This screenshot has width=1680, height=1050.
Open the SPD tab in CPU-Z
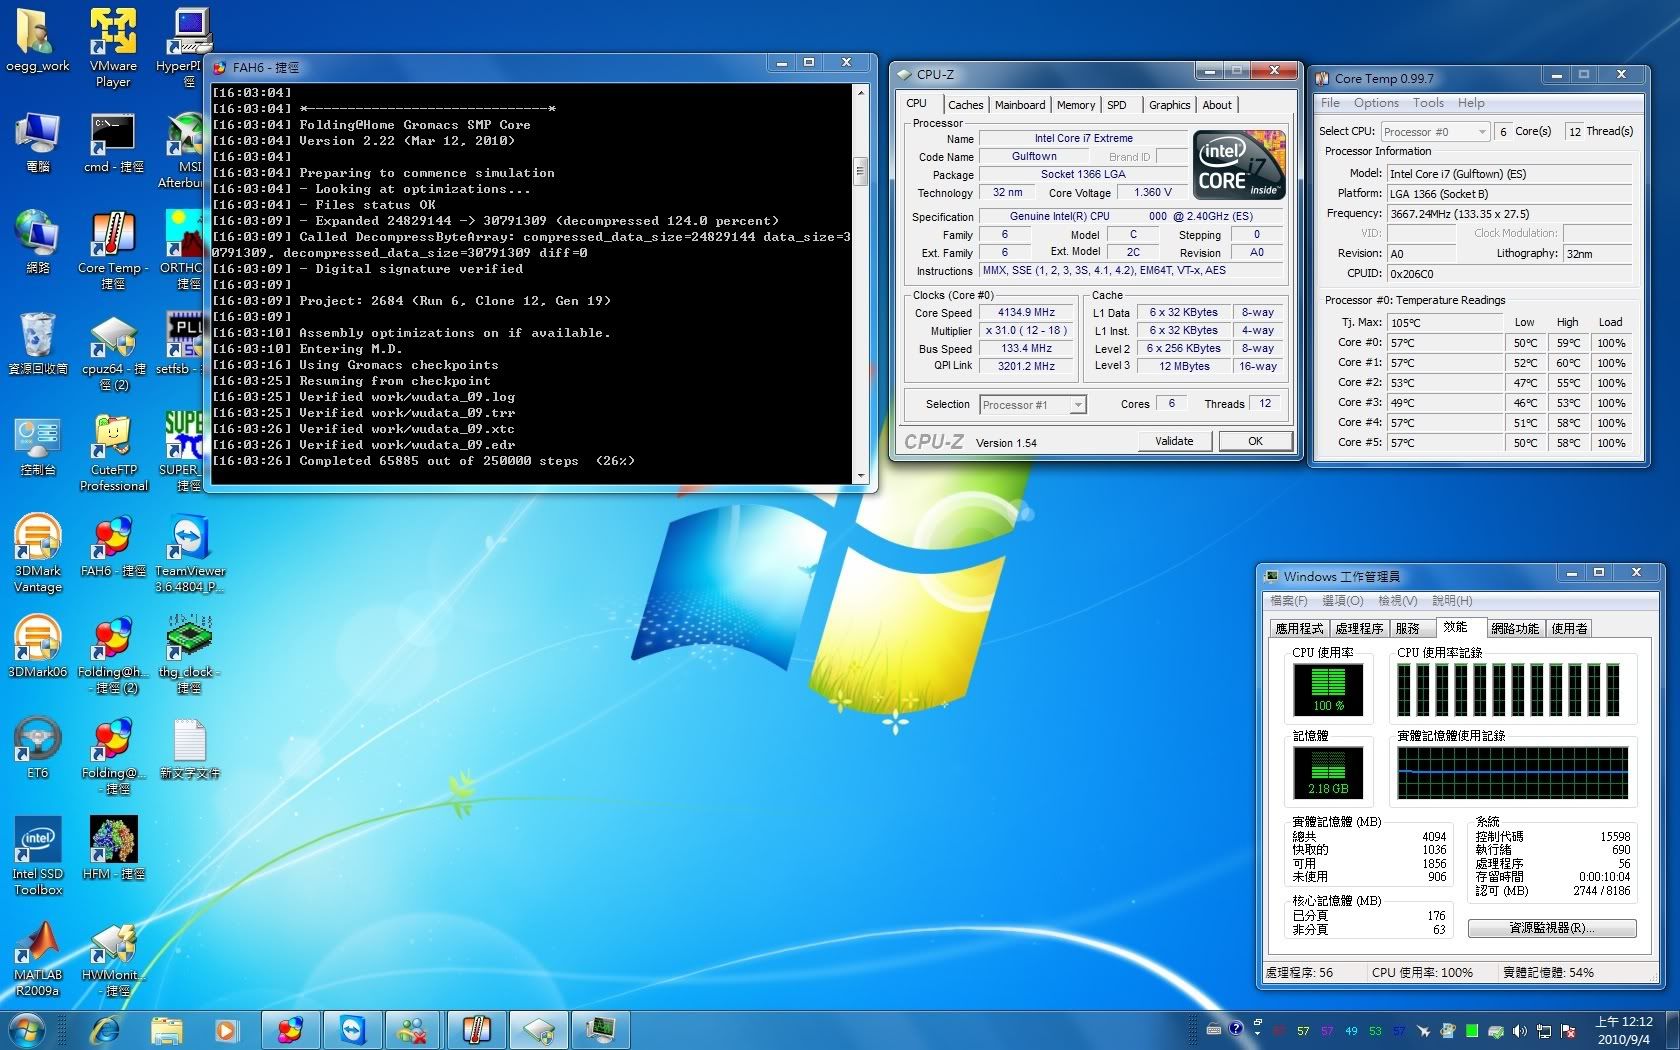(x=1117, y=105)
